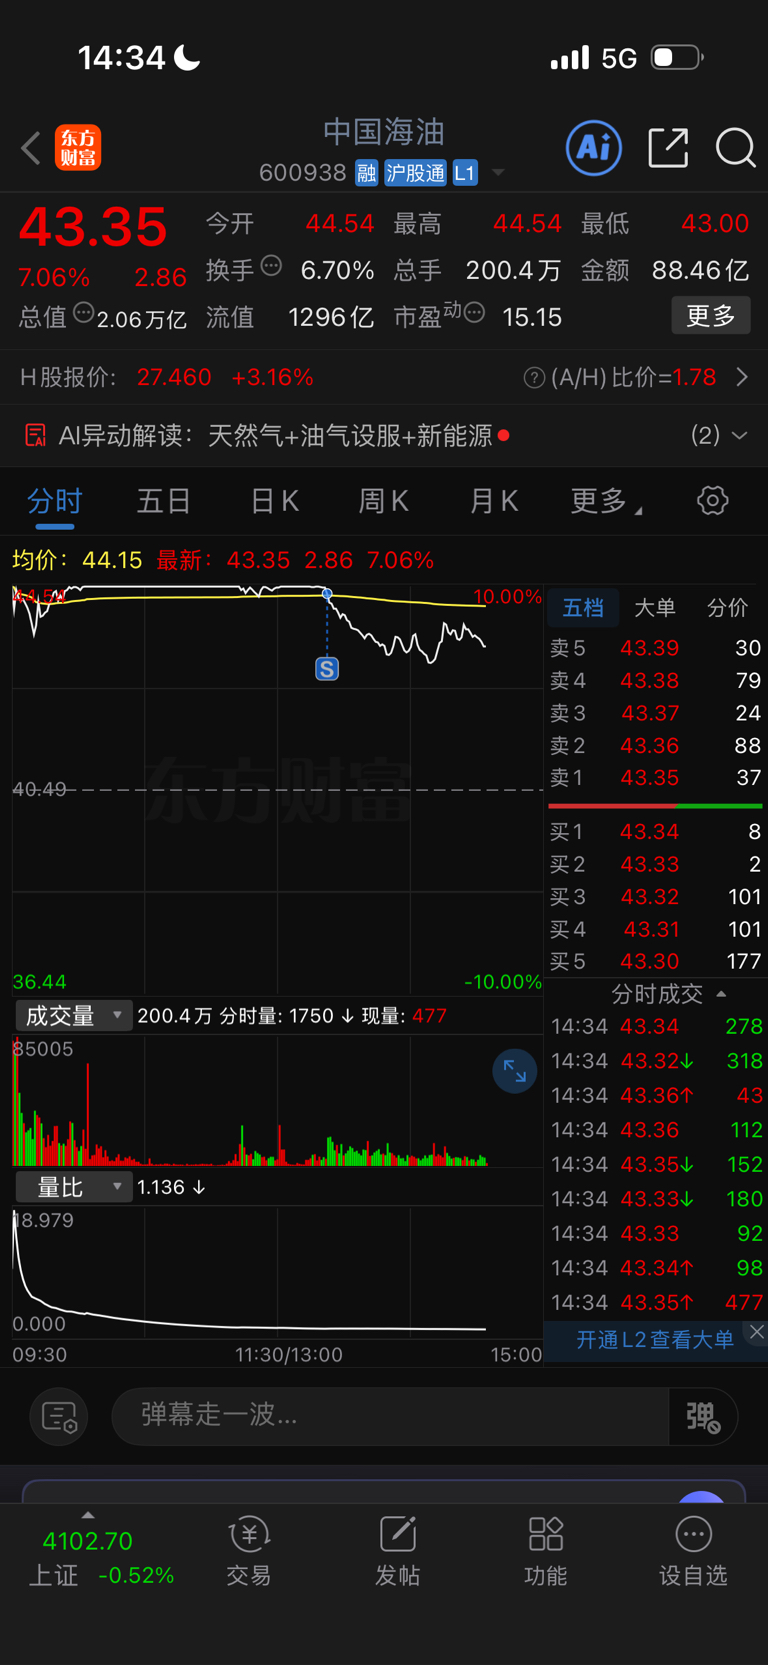Tap the 换手 info icon

[271, 266]
